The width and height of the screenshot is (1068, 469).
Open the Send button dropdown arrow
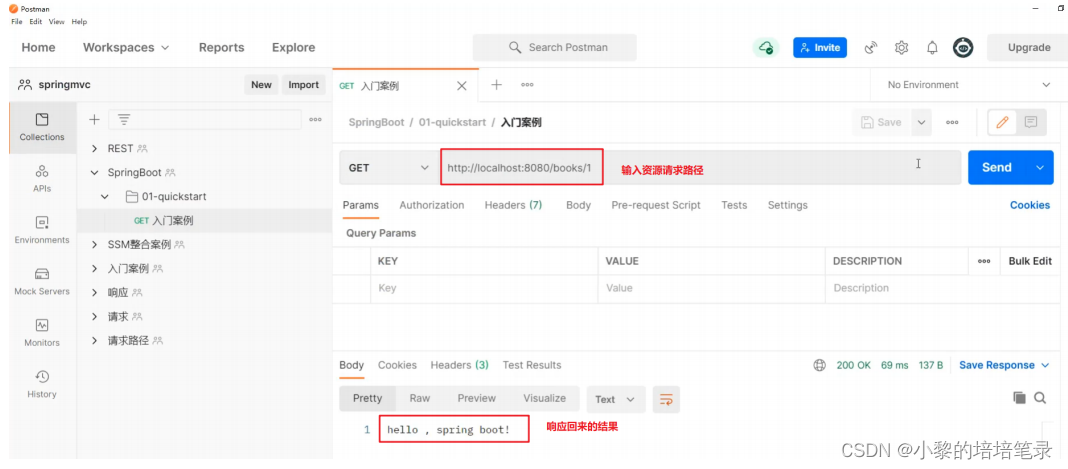[x=1040, y=167]
